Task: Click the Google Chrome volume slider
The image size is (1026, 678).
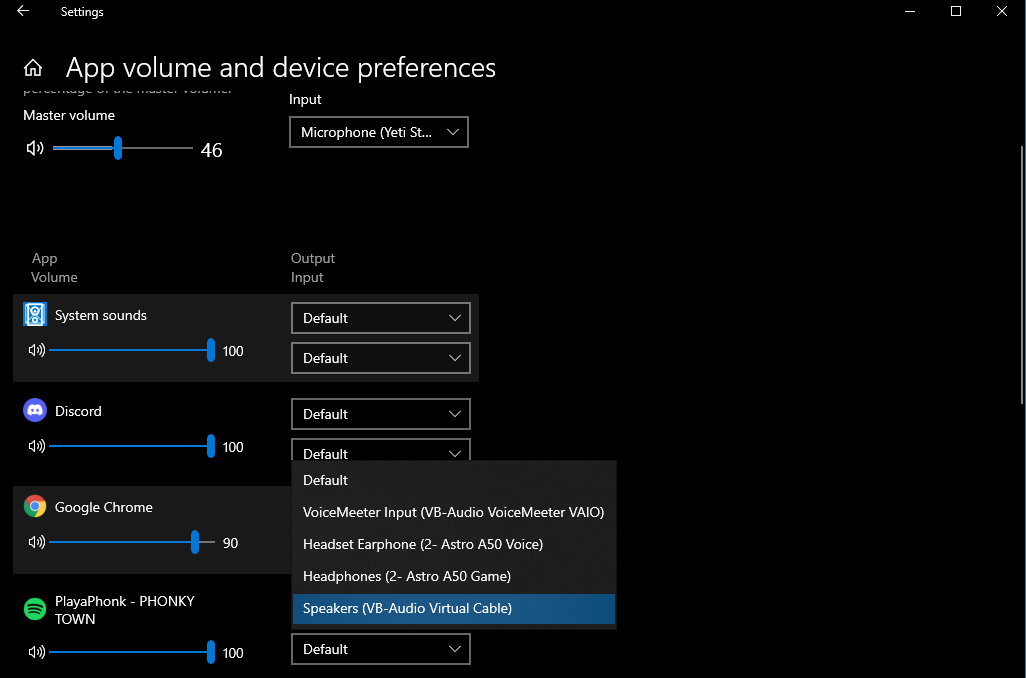Action: 122,542
